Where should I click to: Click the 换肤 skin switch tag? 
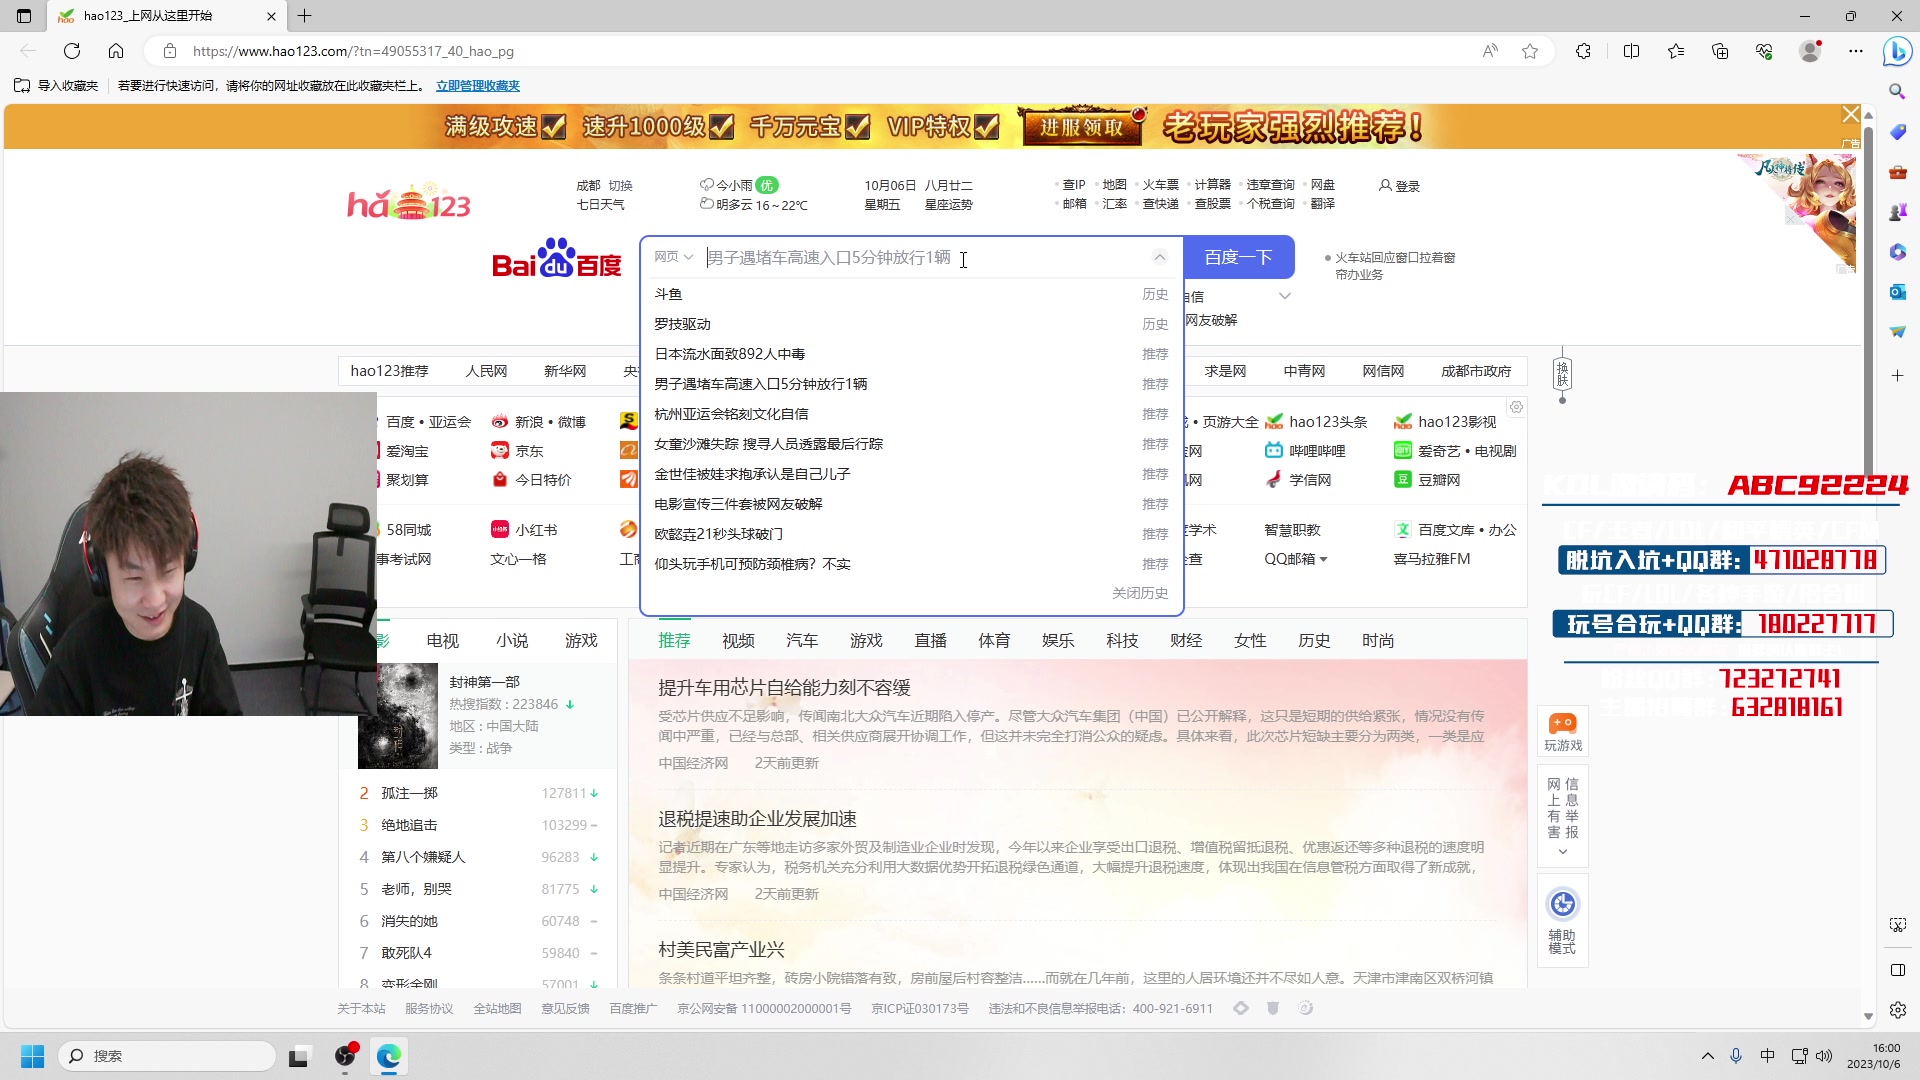click(x=1562, y=375)
